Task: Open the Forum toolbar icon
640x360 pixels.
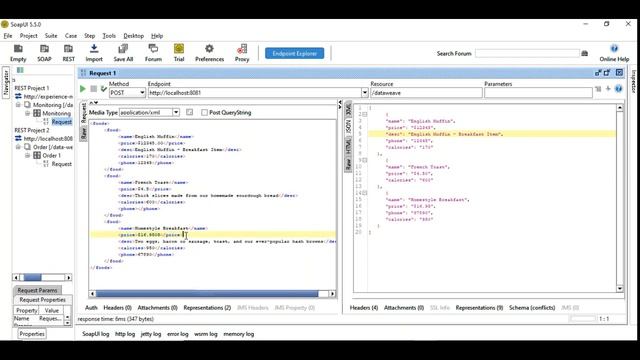Action: pyautogui.click(x=153, y=53)
